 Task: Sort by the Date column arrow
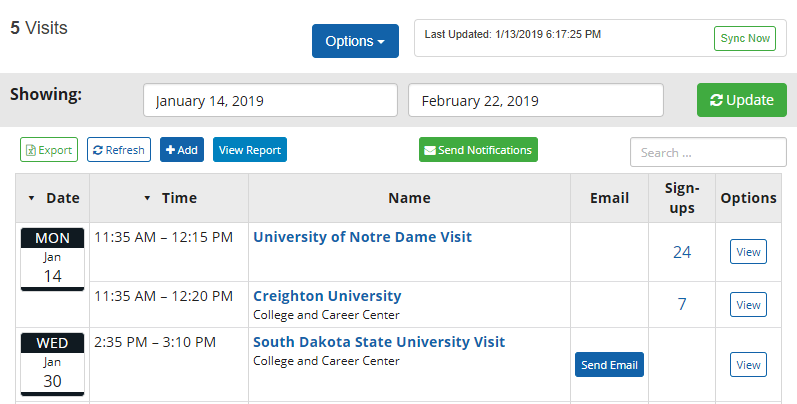click(31, 198)
